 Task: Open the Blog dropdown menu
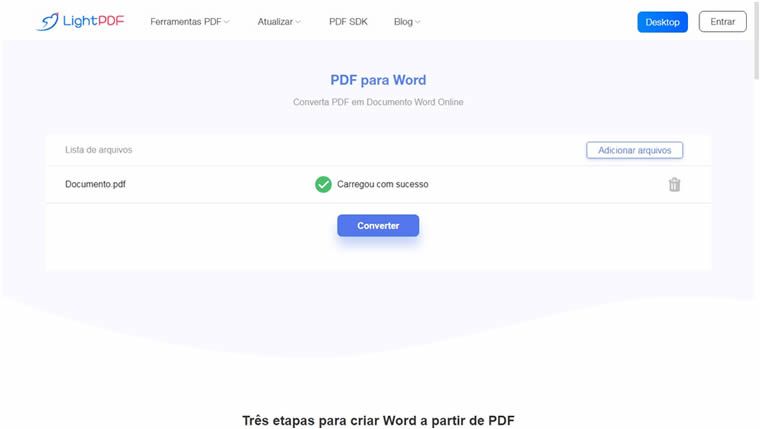[x=407, y=22]
